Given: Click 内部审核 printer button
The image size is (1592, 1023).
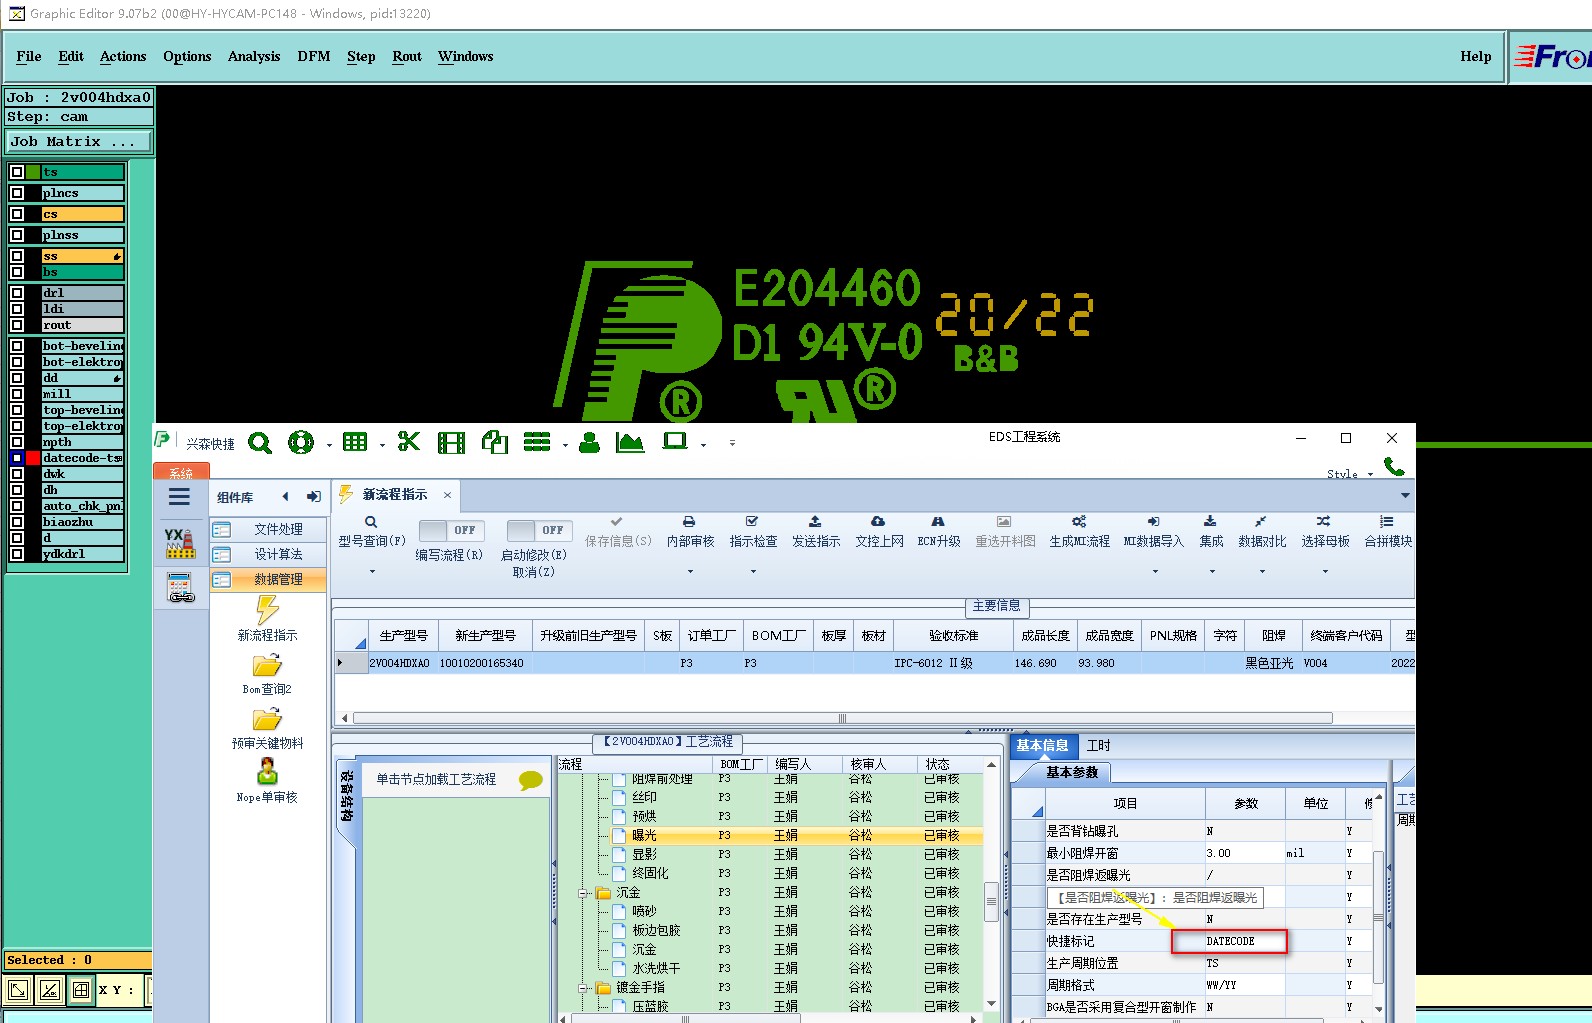Looking at the screenshot, I should (x=690, y=532).
